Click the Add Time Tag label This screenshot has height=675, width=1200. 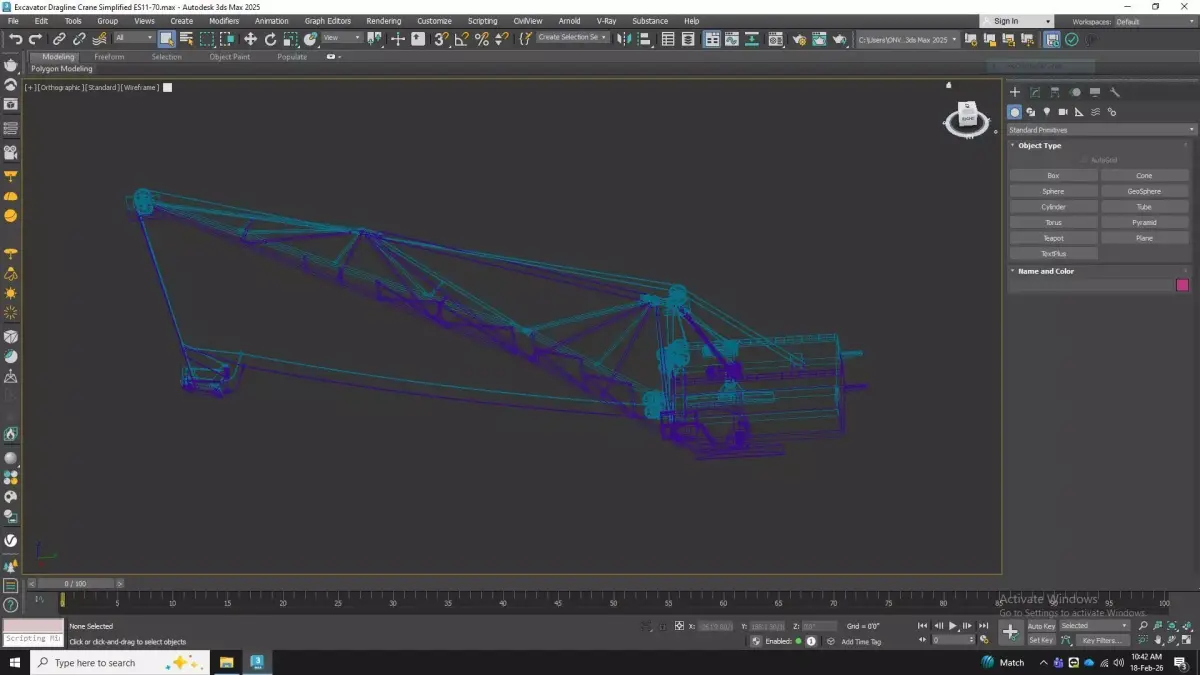click(861, 641)
